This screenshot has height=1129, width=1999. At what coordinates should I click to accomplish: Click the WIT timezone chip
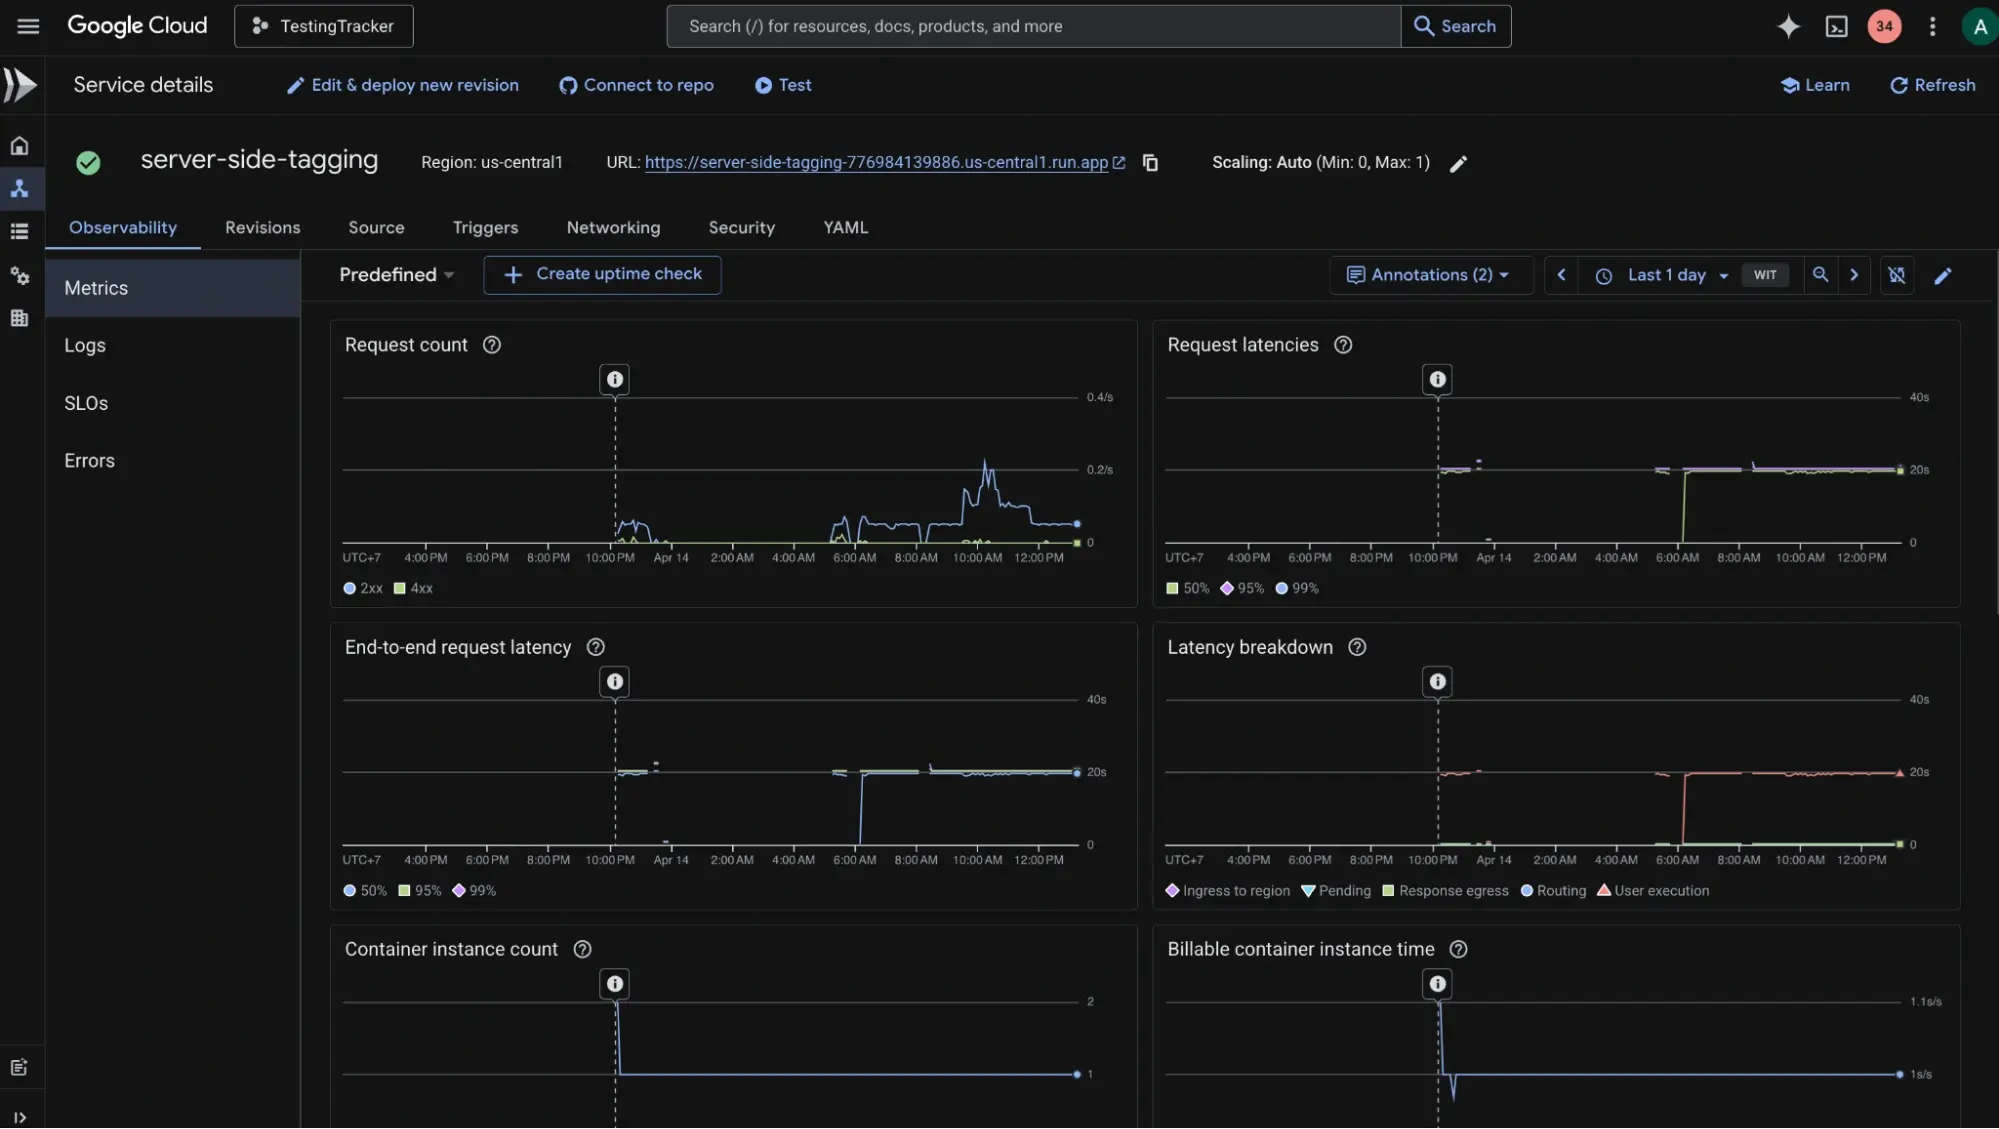[x=1764, y=275]
